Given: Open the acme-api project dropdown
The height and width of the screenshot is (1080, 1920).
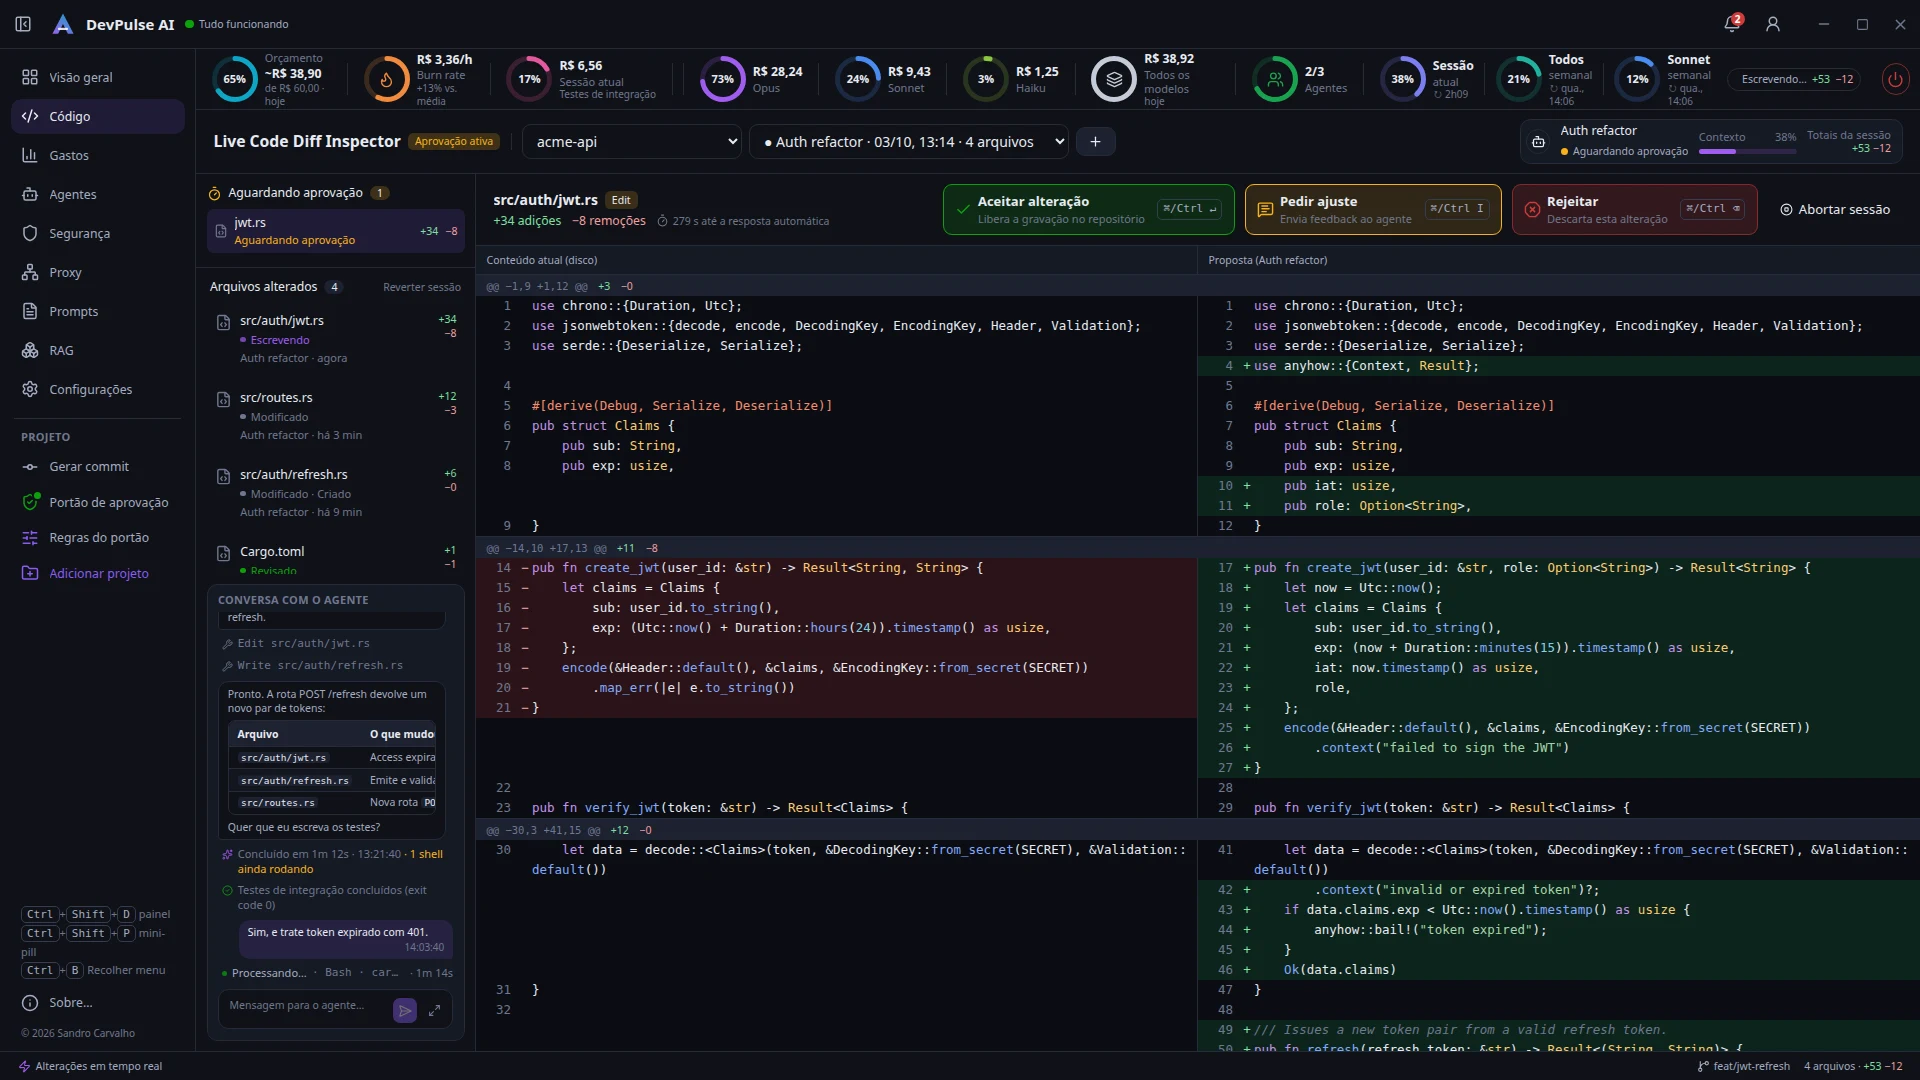Looking at the screenshot, I should [x=632, y=142].
